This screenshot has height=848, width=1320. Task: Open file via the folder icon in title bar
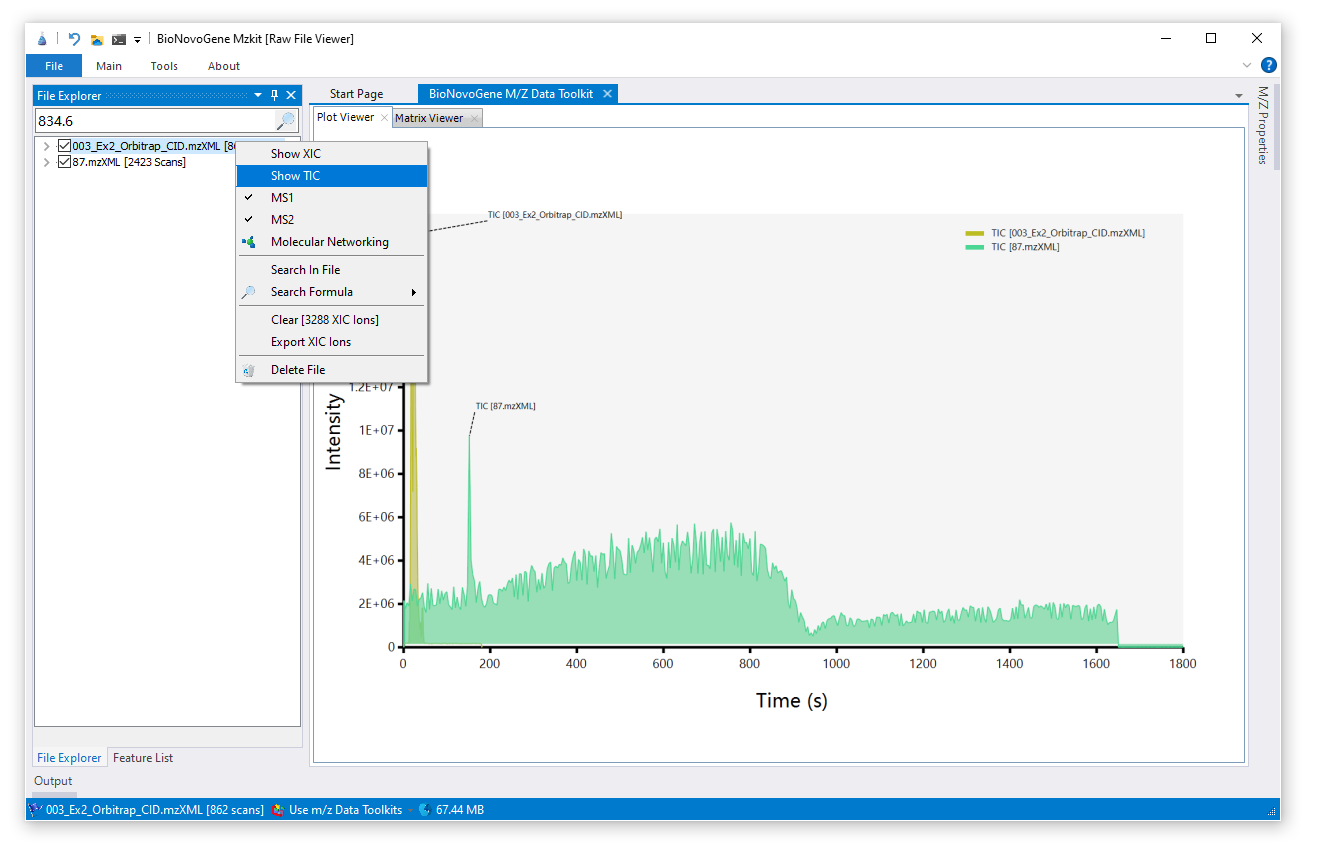(97, 40)
